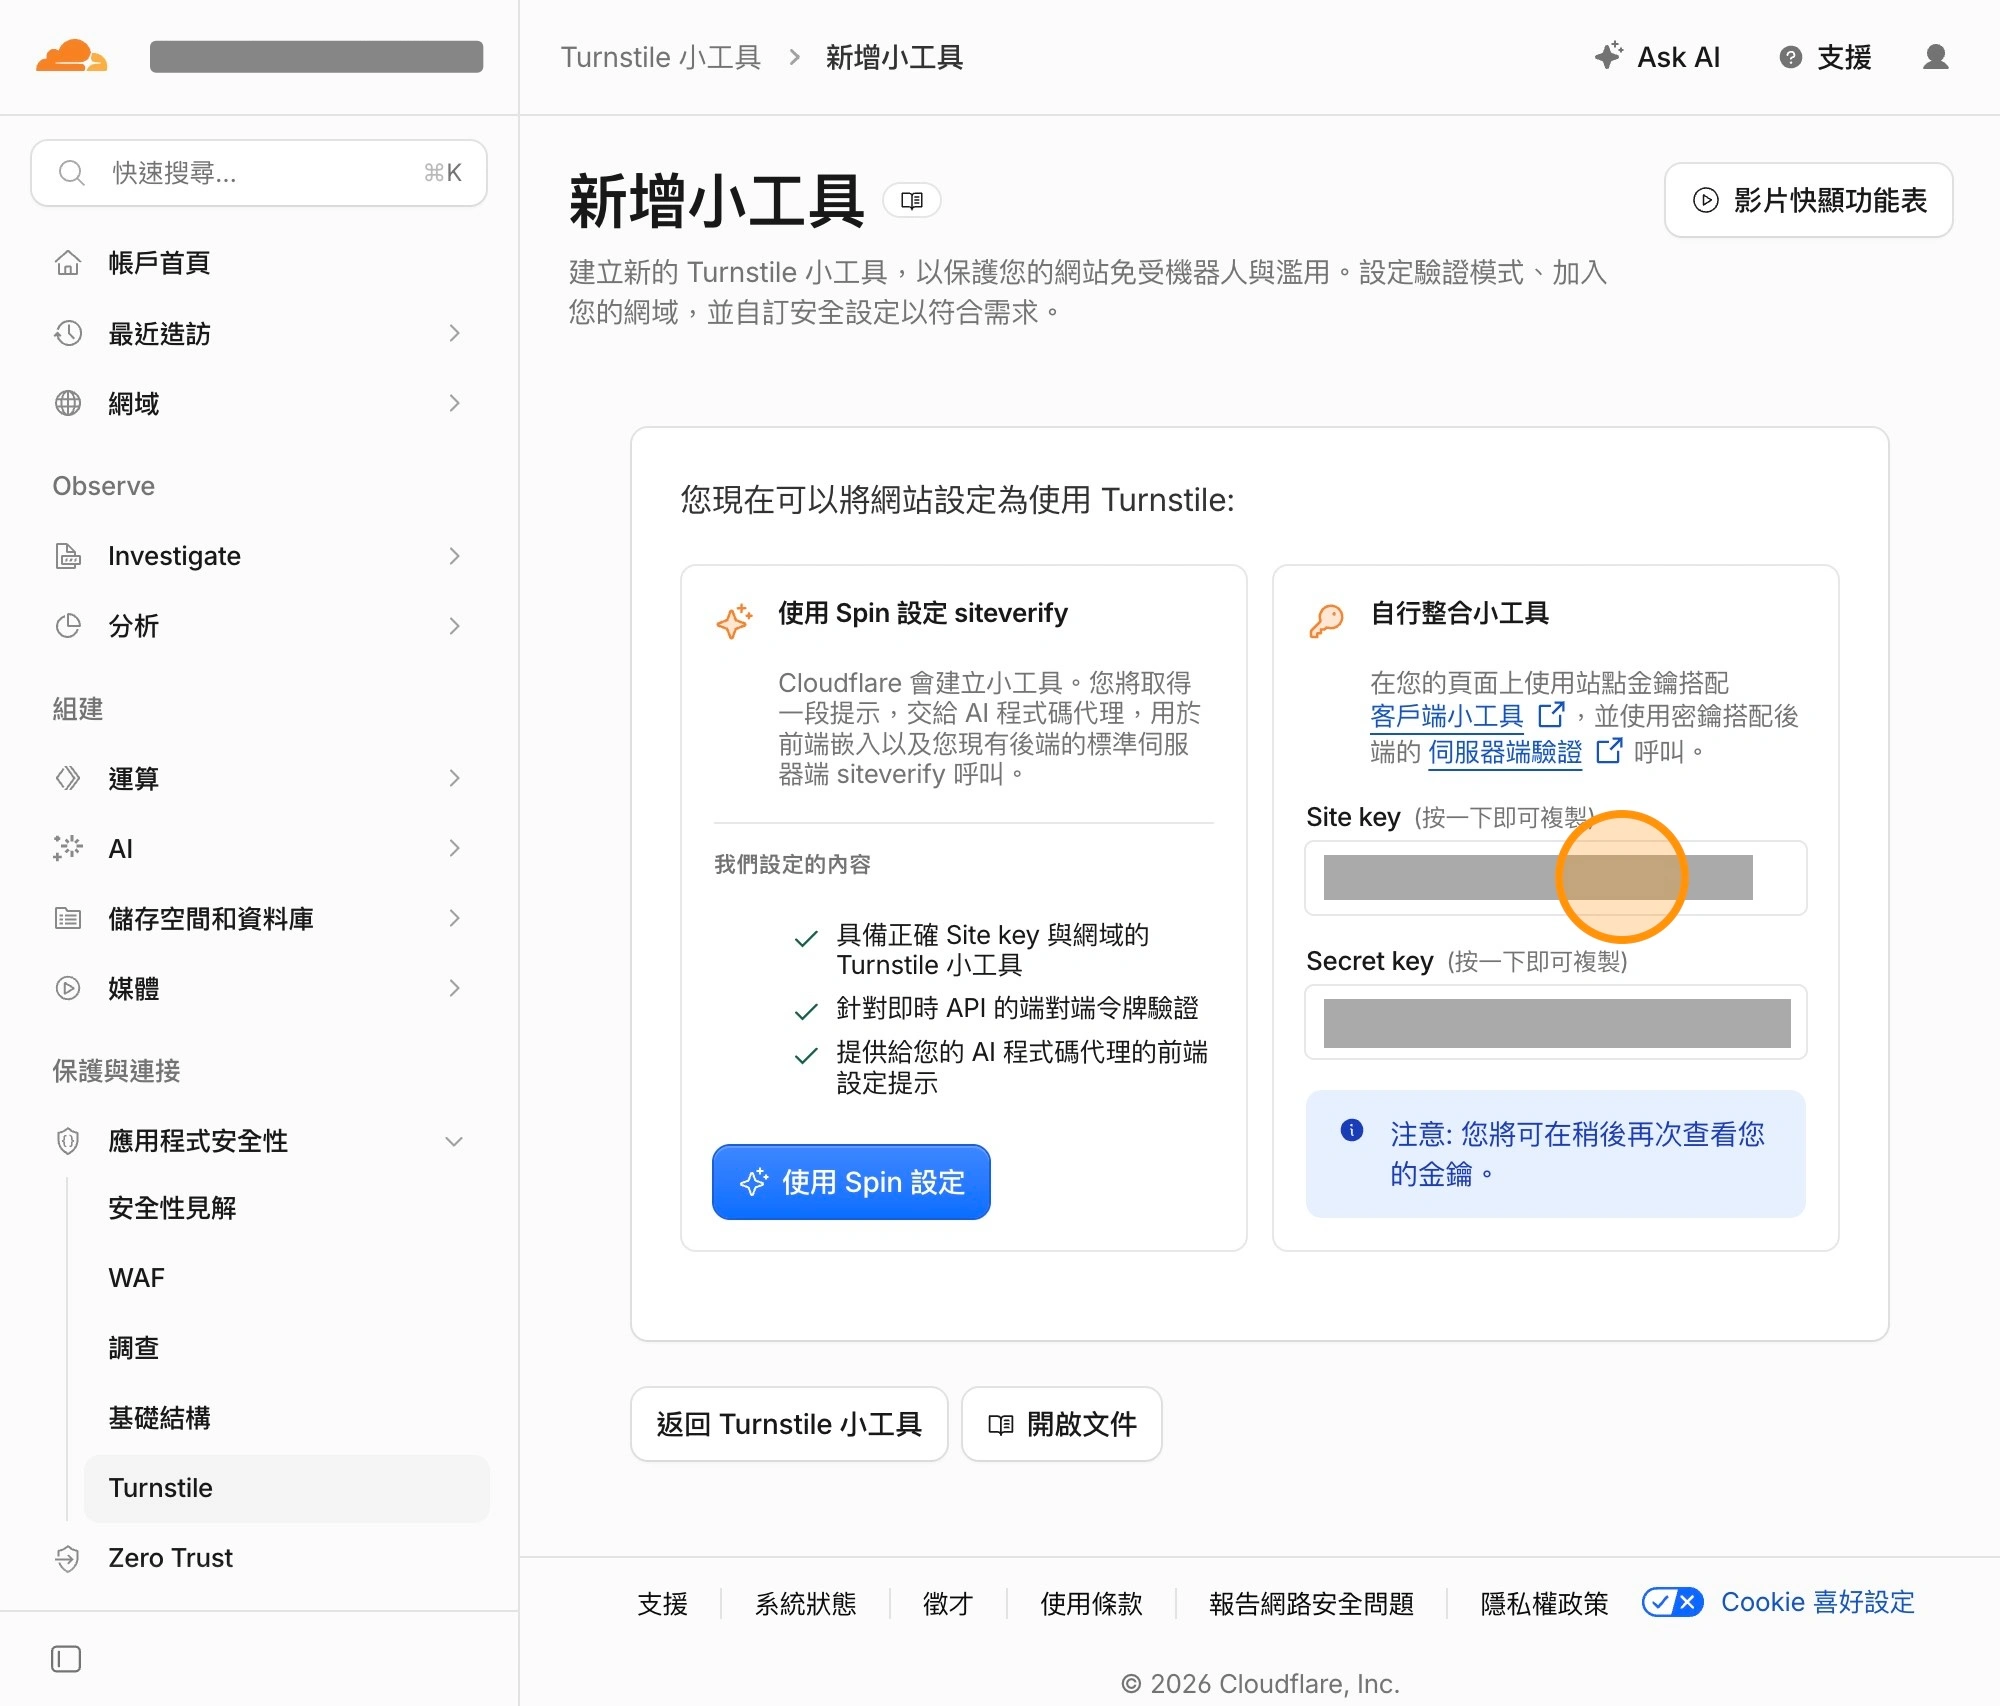Click the 使用 Spin 設定 button
Image resolution: width=2000 pixels, height=1706 pixels.
pos(851,1182)
